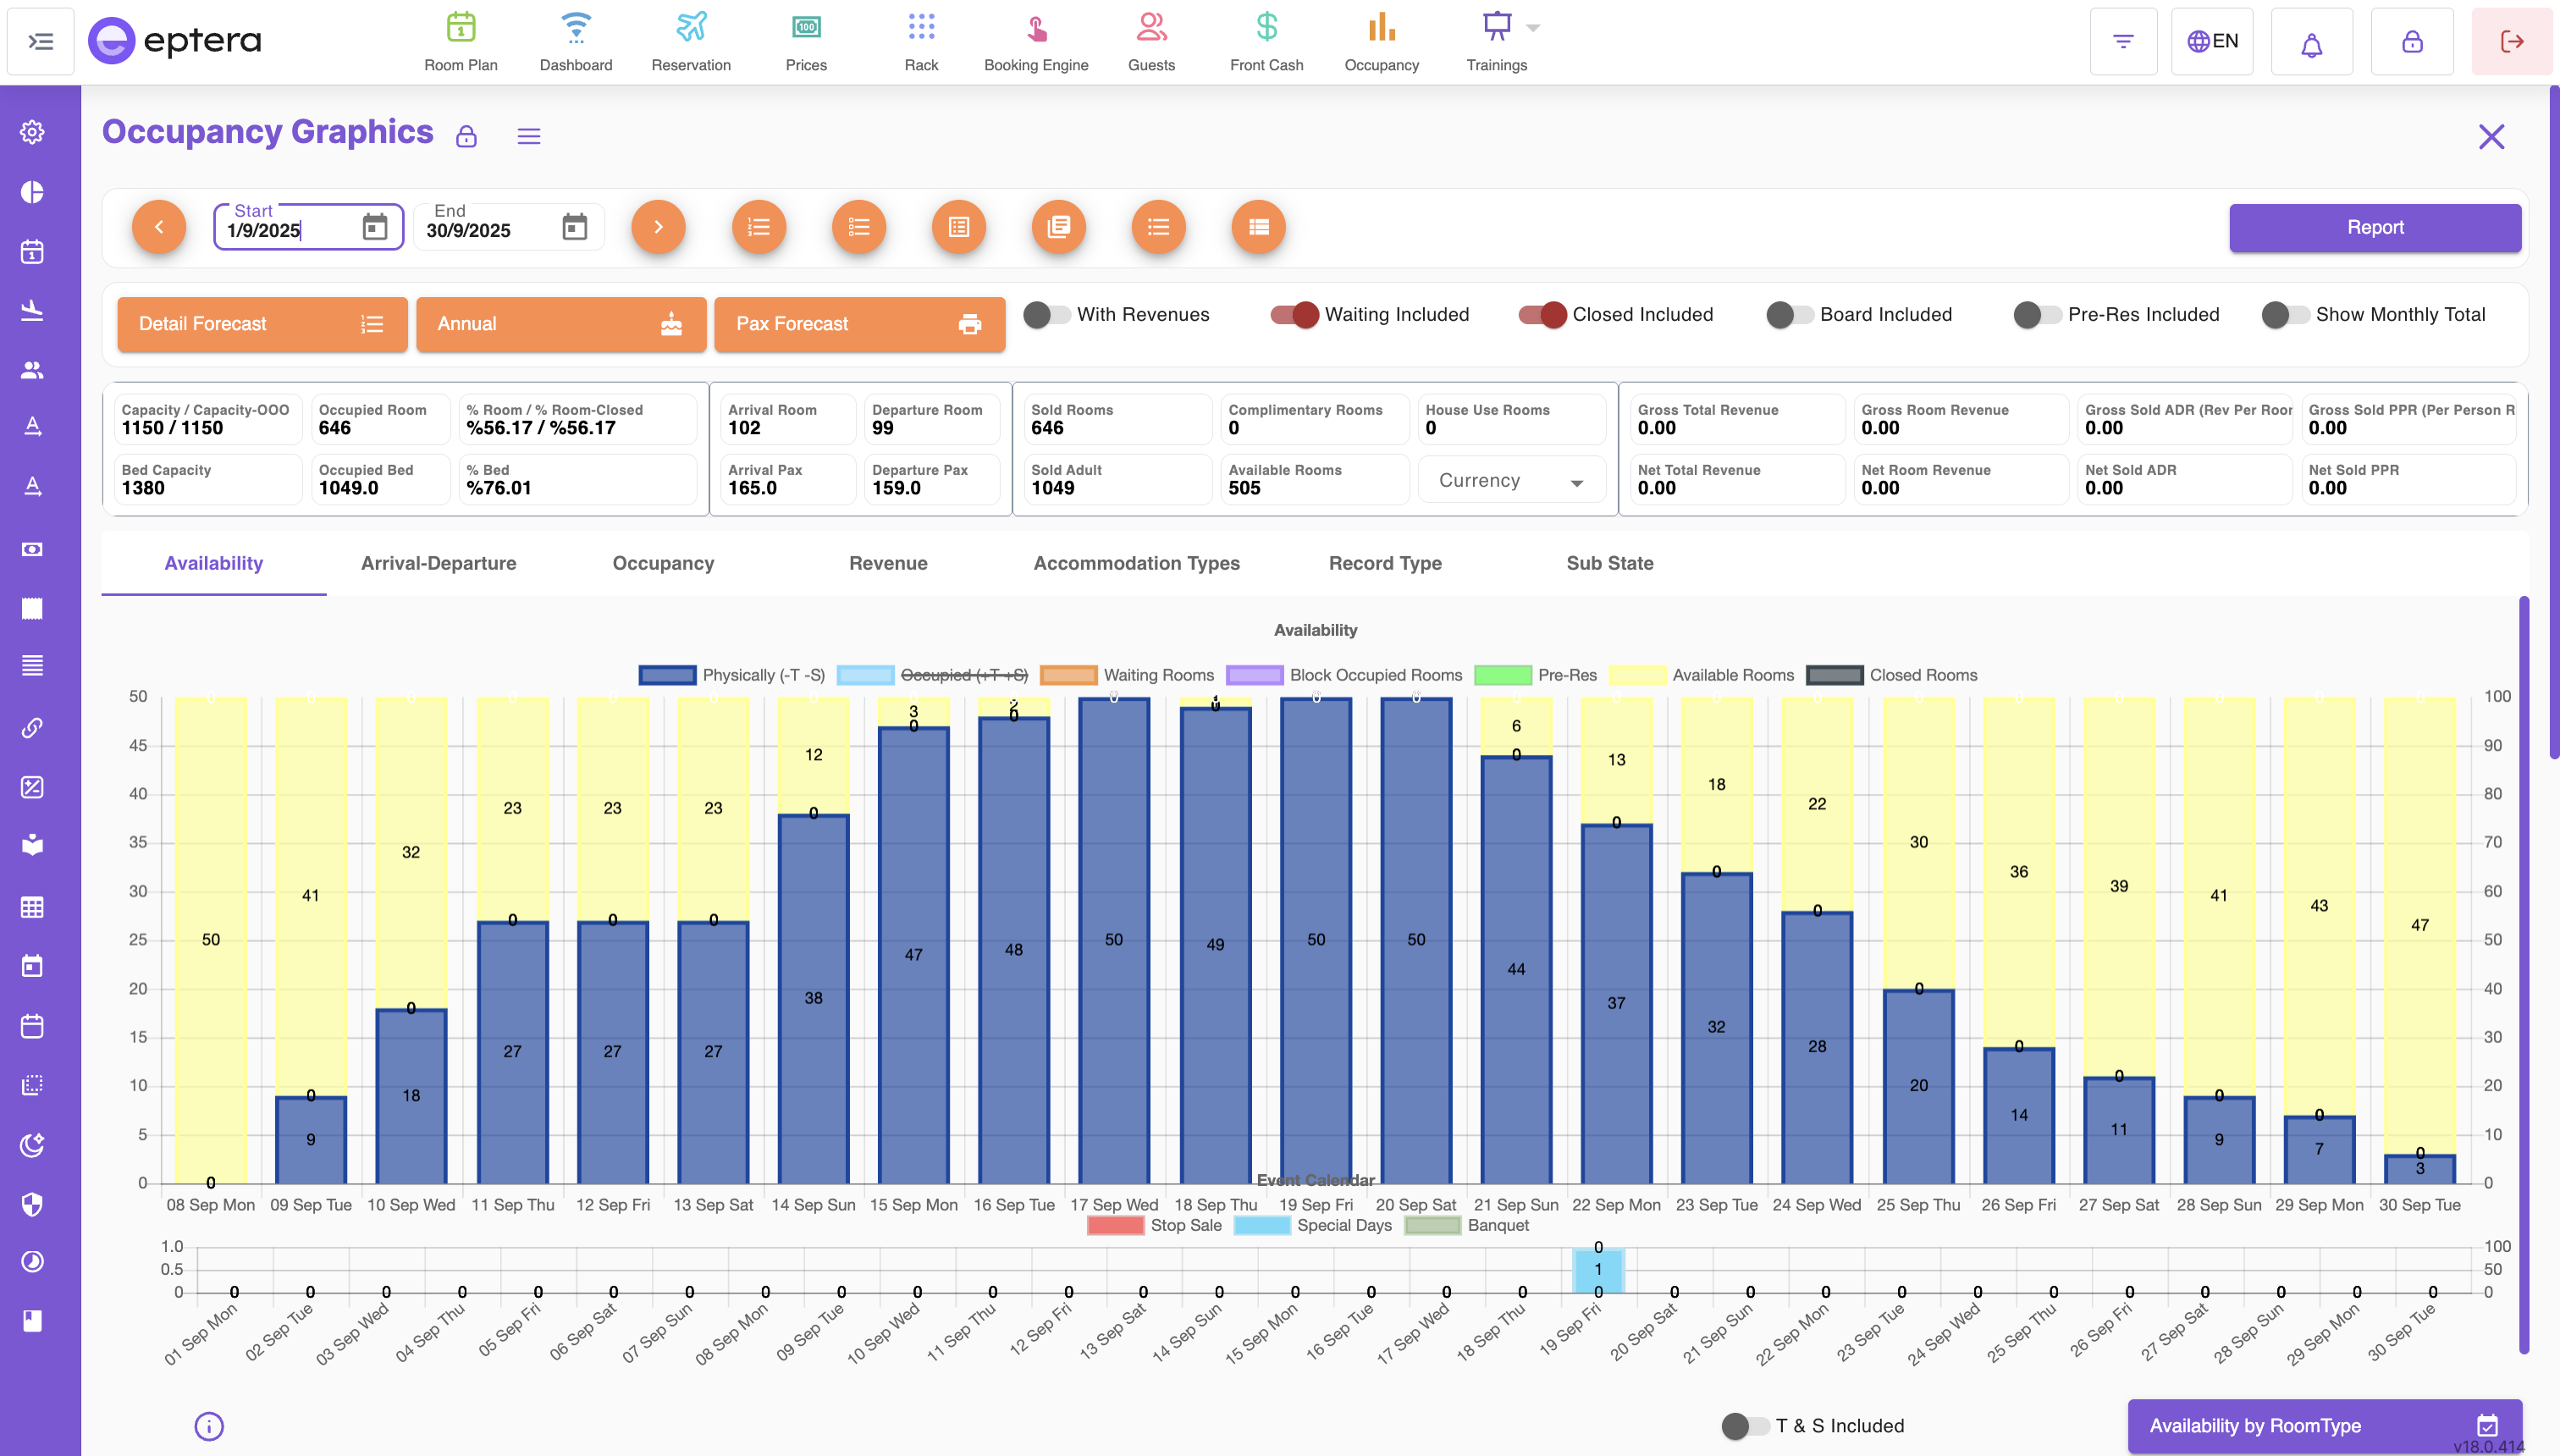Switch to Revenue tab
2560x1456 pixels.
coord(888,564)
